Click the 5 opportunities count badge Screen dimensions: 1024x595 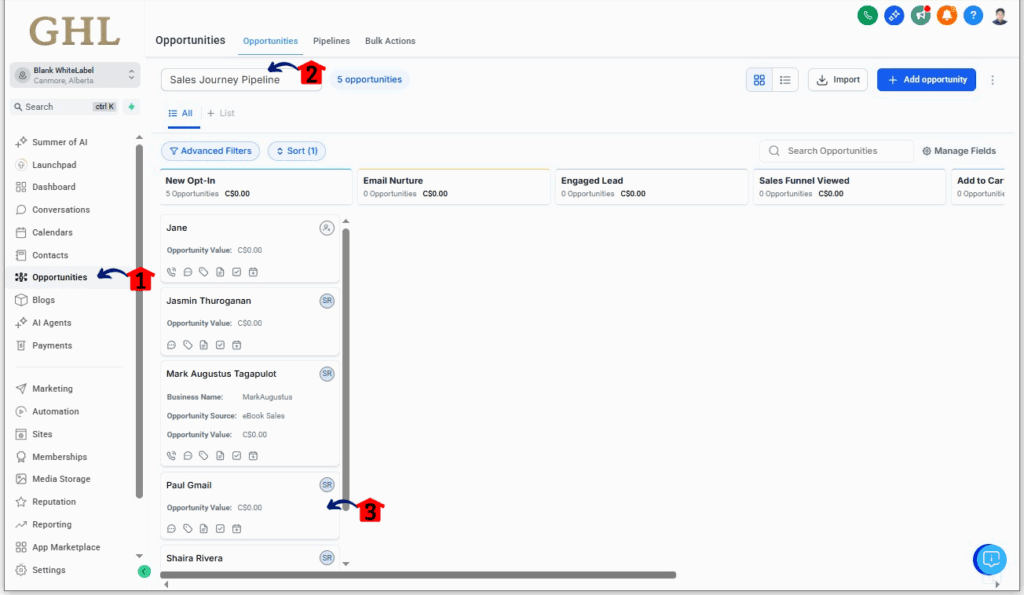pyautogui.click(x=370, y=80)
